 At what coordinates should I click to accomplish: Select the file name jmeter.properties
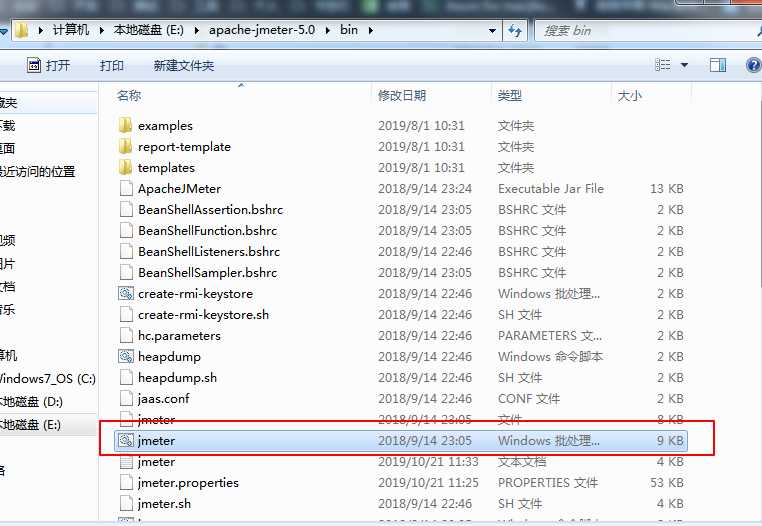188,483
